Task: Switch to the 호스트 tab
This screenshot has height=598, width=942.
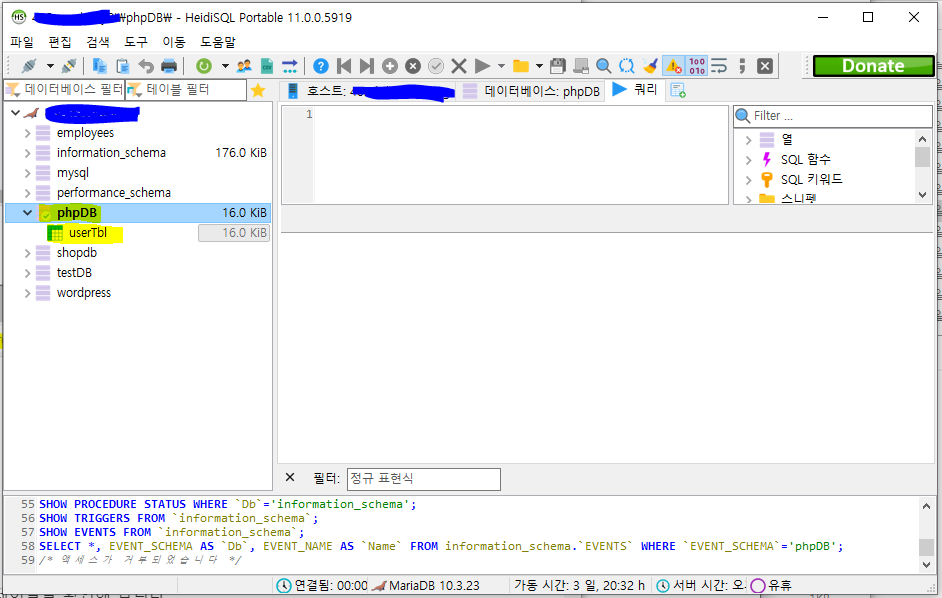Action: pos(368,91)
